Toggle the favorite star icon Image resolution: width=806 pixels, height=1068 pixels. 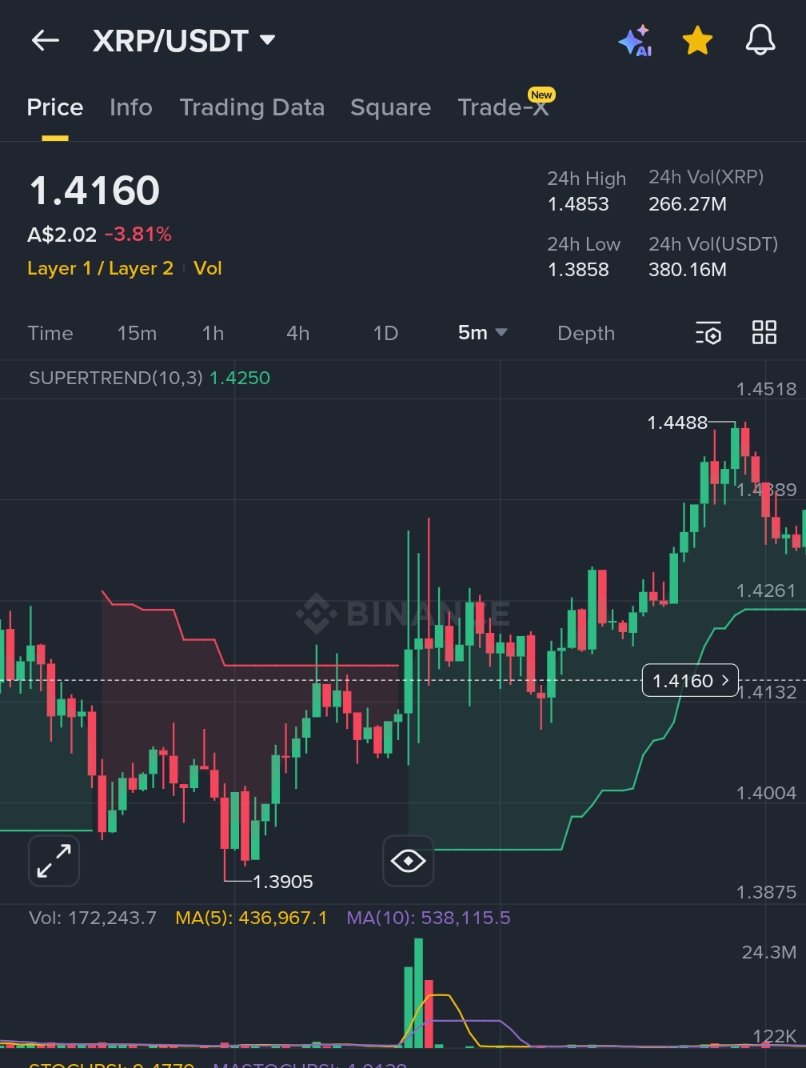pos(698,41)
